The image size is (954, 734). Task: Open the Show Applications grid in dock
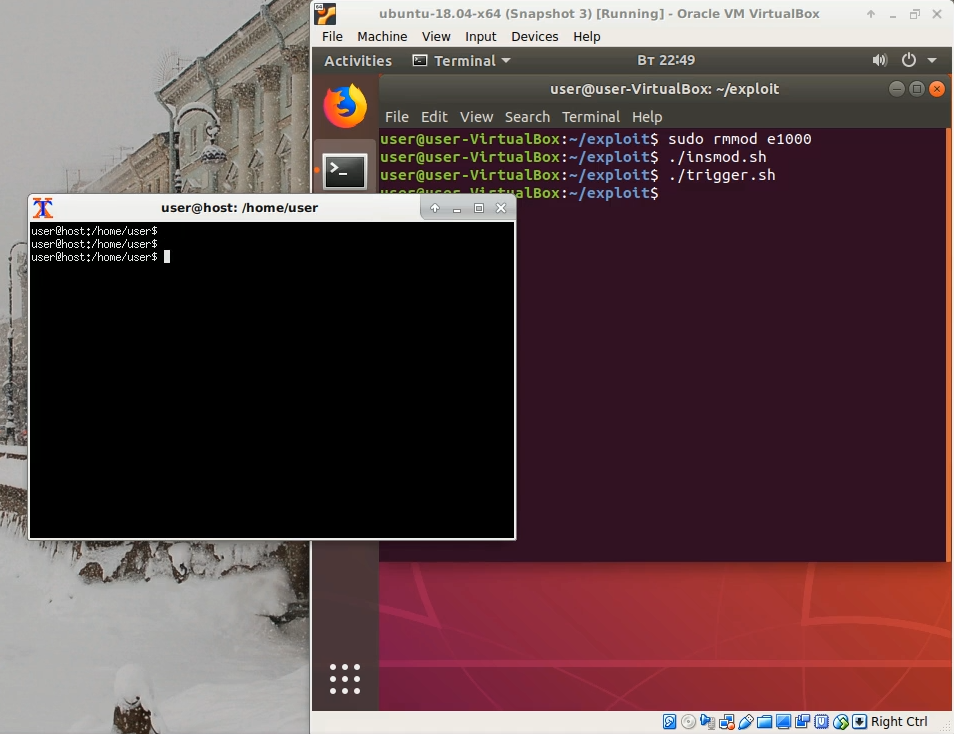[x=345, y=679]
